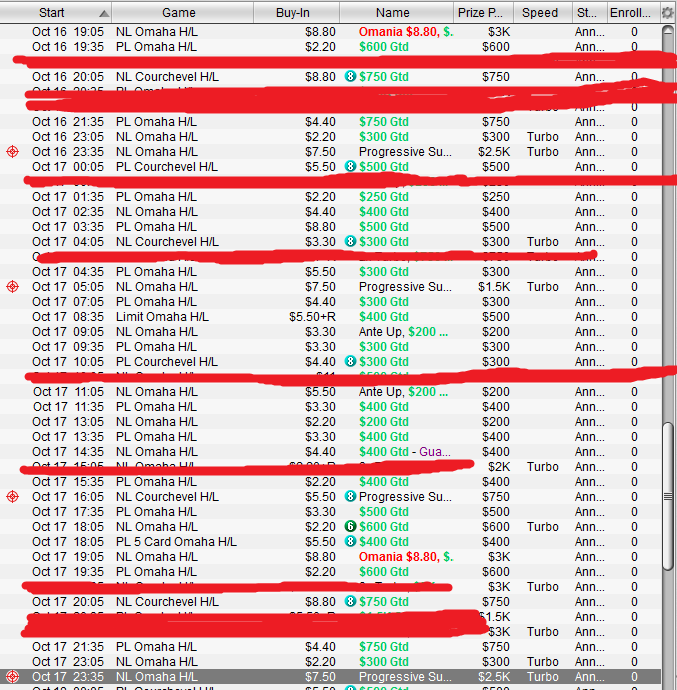677x690 pixels.
Task: Select Oct 17 04:35 PL Omaha H/L row
Action: (x=330, y=272)
